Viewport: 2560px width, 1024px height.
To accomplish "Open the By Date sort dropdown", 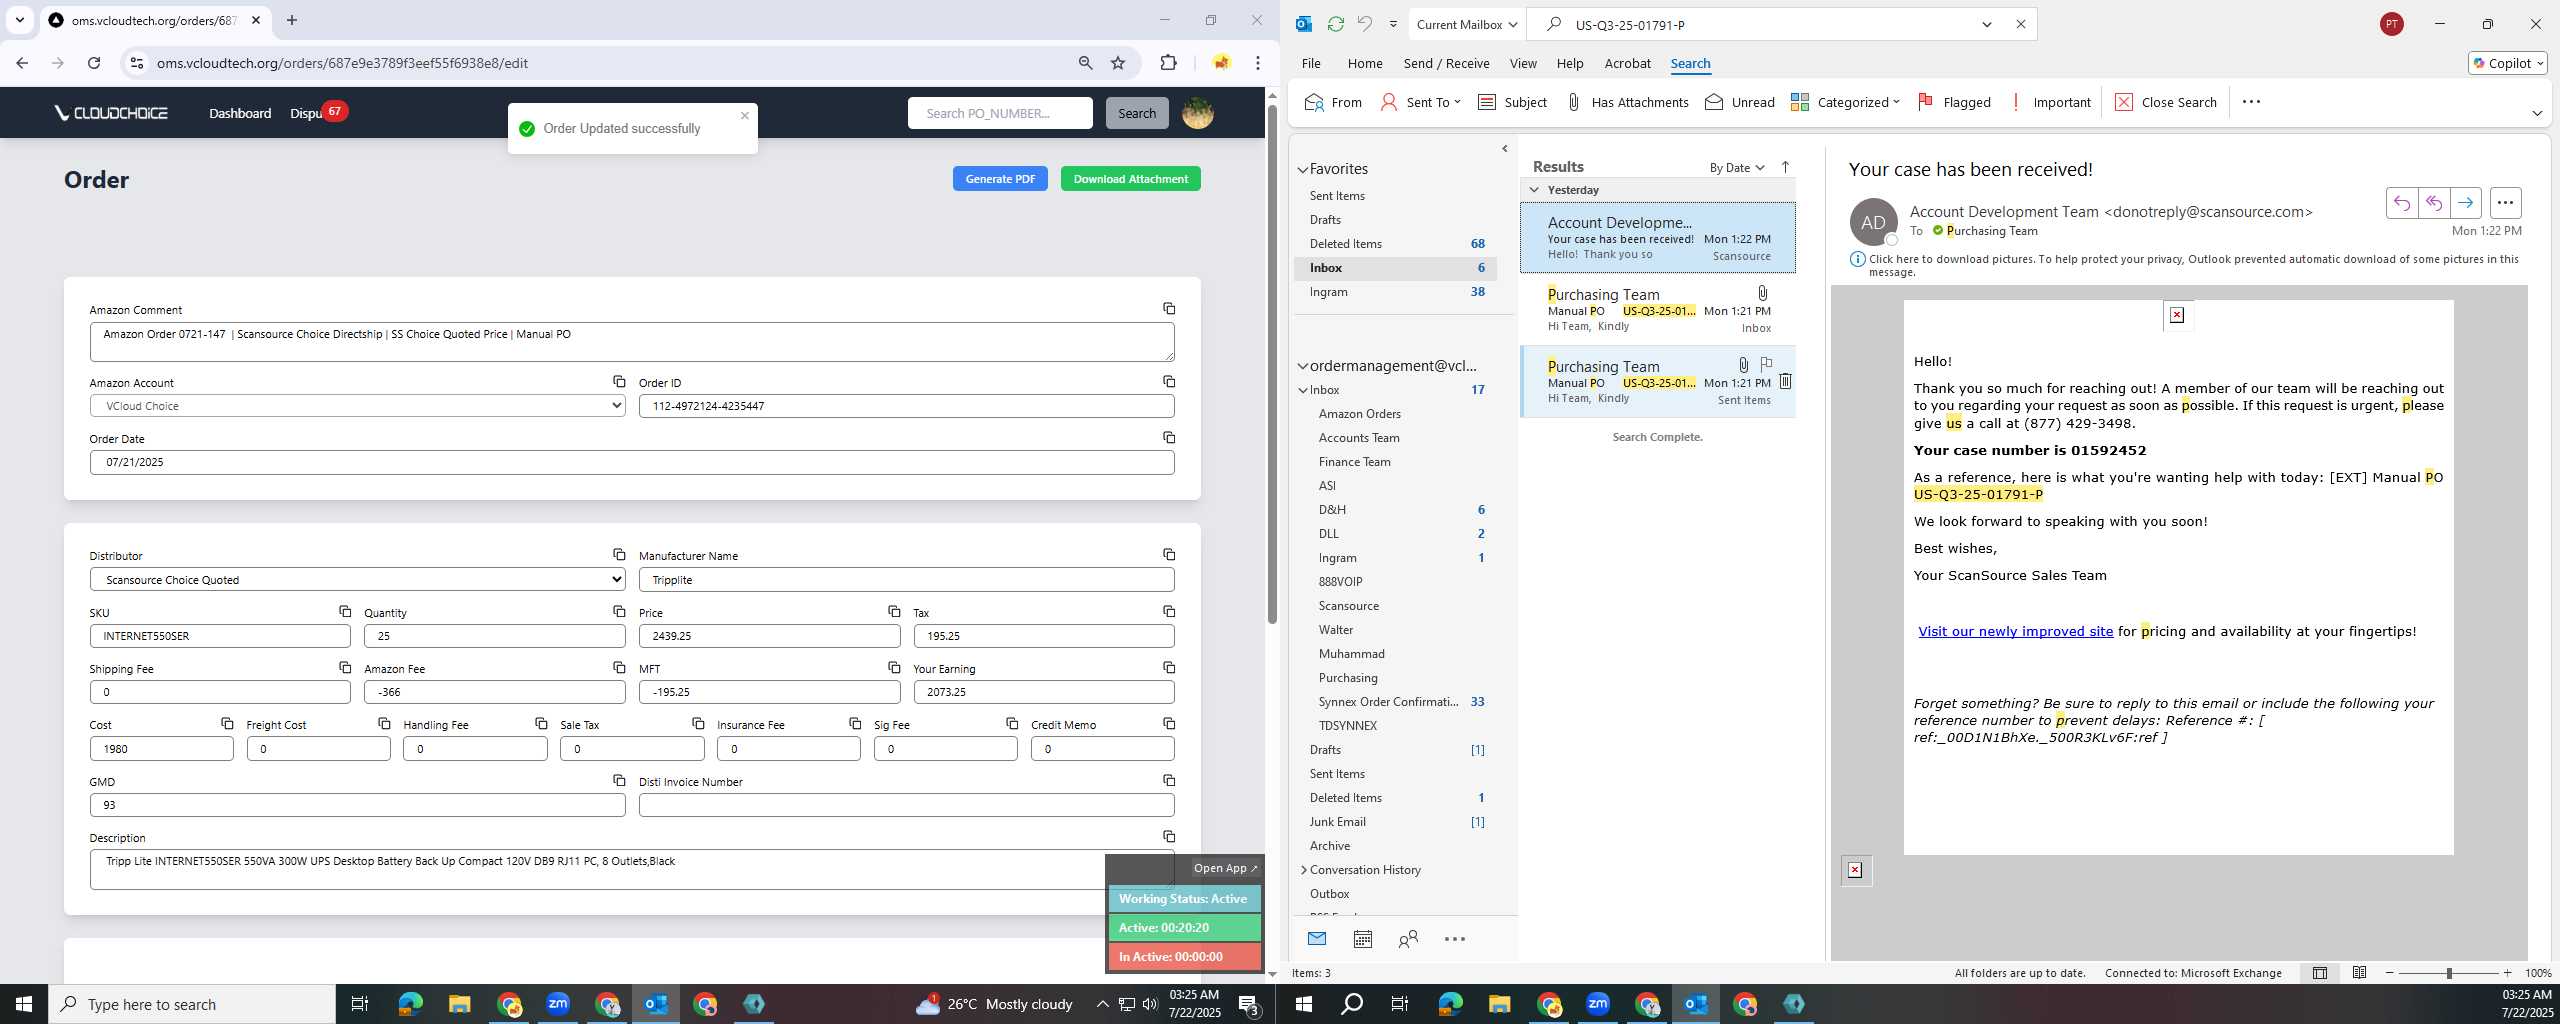I will (1737, 167).
